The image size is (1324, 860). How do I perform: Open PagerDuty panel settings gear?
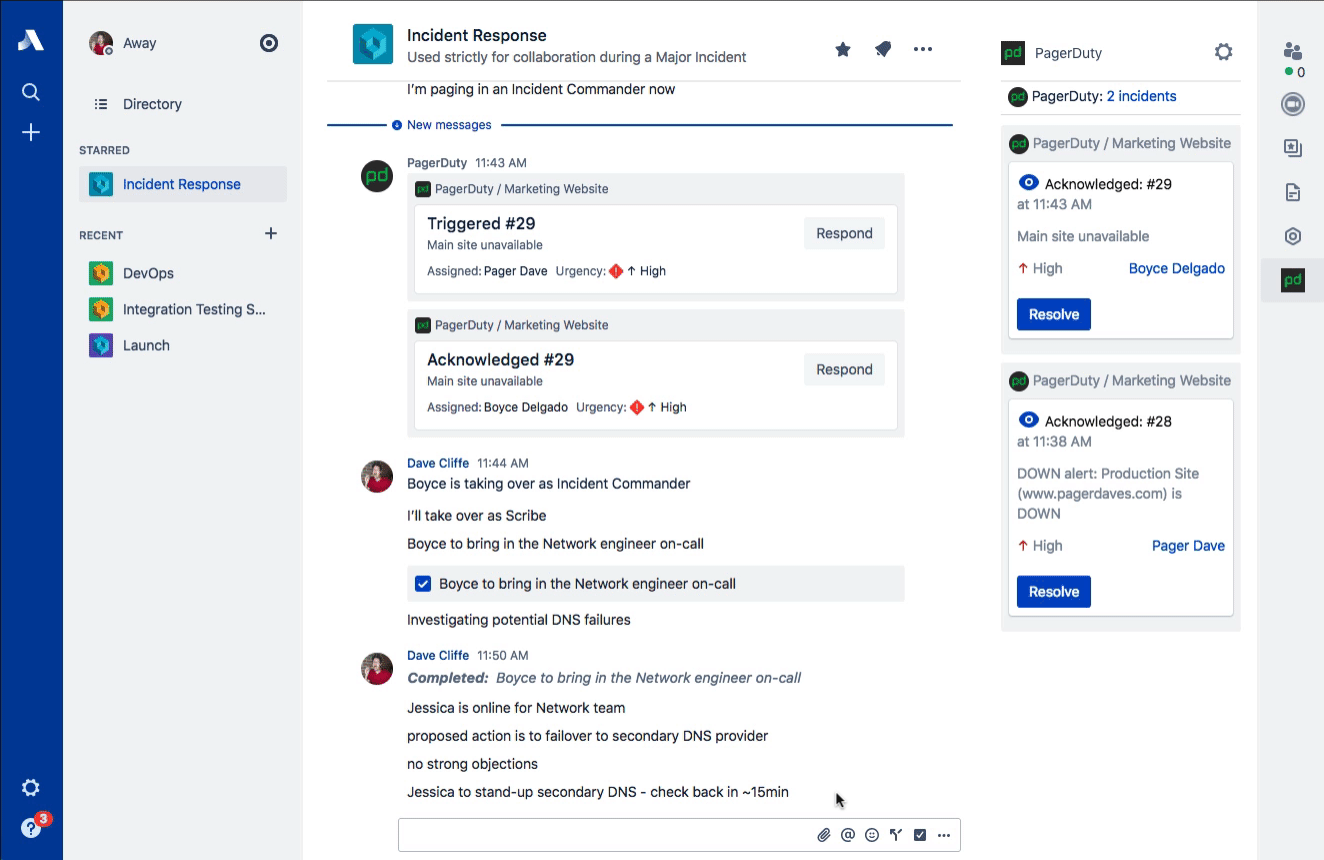[x=1224, y=52]
